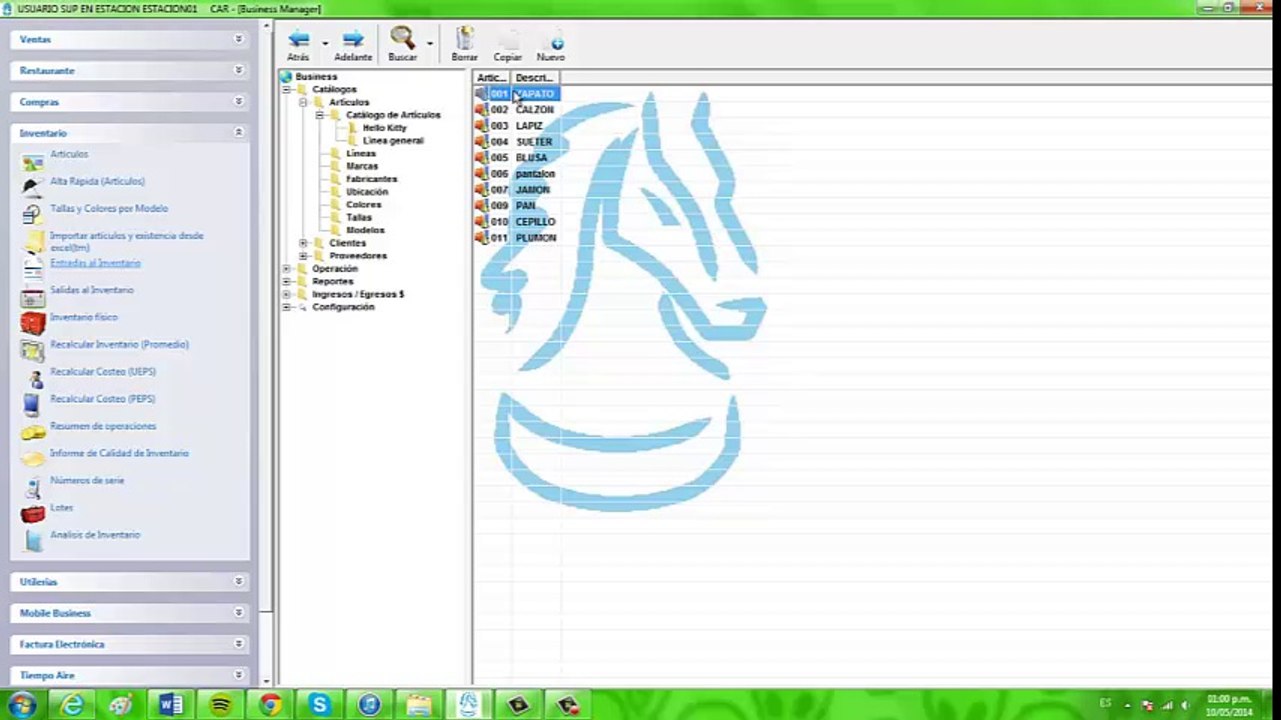Open Importar artículos y existencia desde excel

(x=127, y=241)
